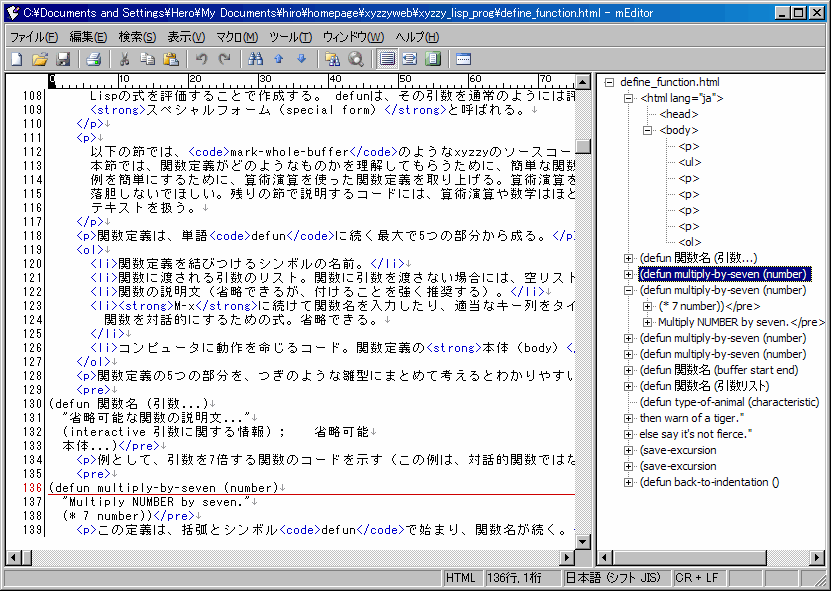Expand the (defun back-to-indentation () node

point(628,482)
